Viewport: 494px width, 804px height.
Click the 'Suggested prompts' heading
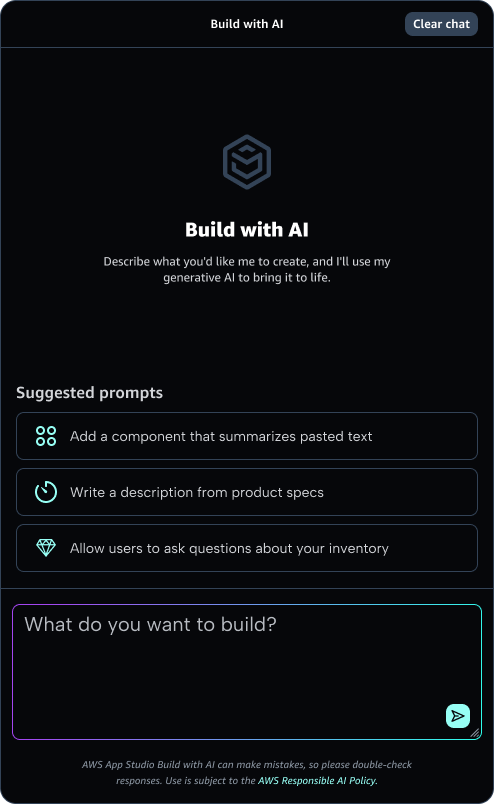(x=89, y=393)
